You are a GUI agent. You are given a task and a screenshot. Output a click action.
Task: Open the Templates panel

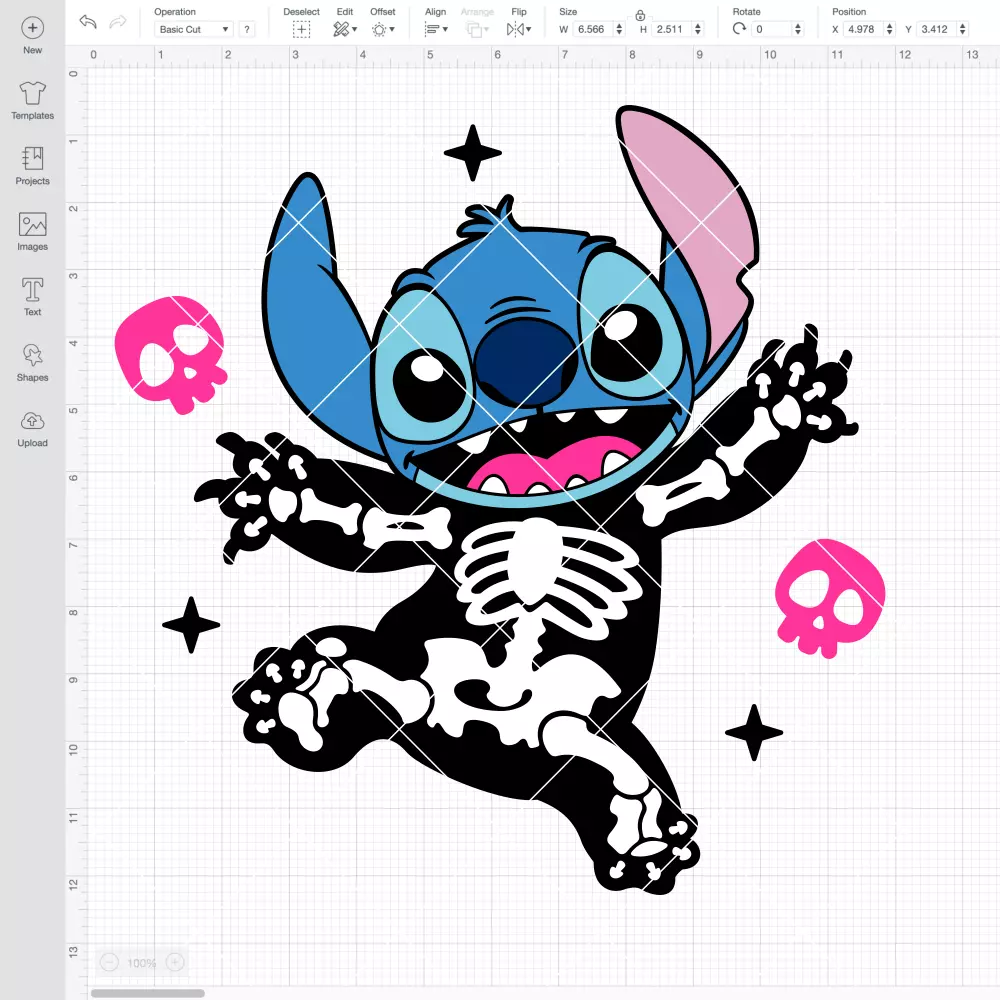(33, 101)
